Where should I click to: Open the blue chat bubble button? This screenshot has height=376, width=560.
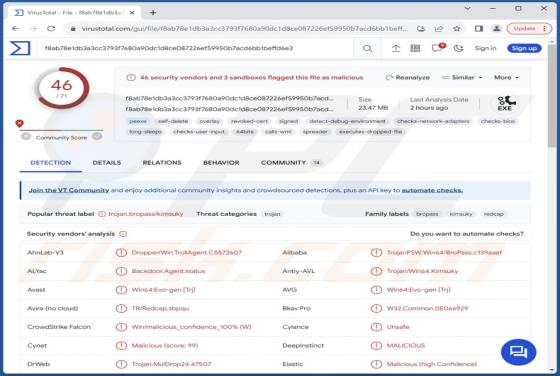pyautogui.click(x=518, y=352)
